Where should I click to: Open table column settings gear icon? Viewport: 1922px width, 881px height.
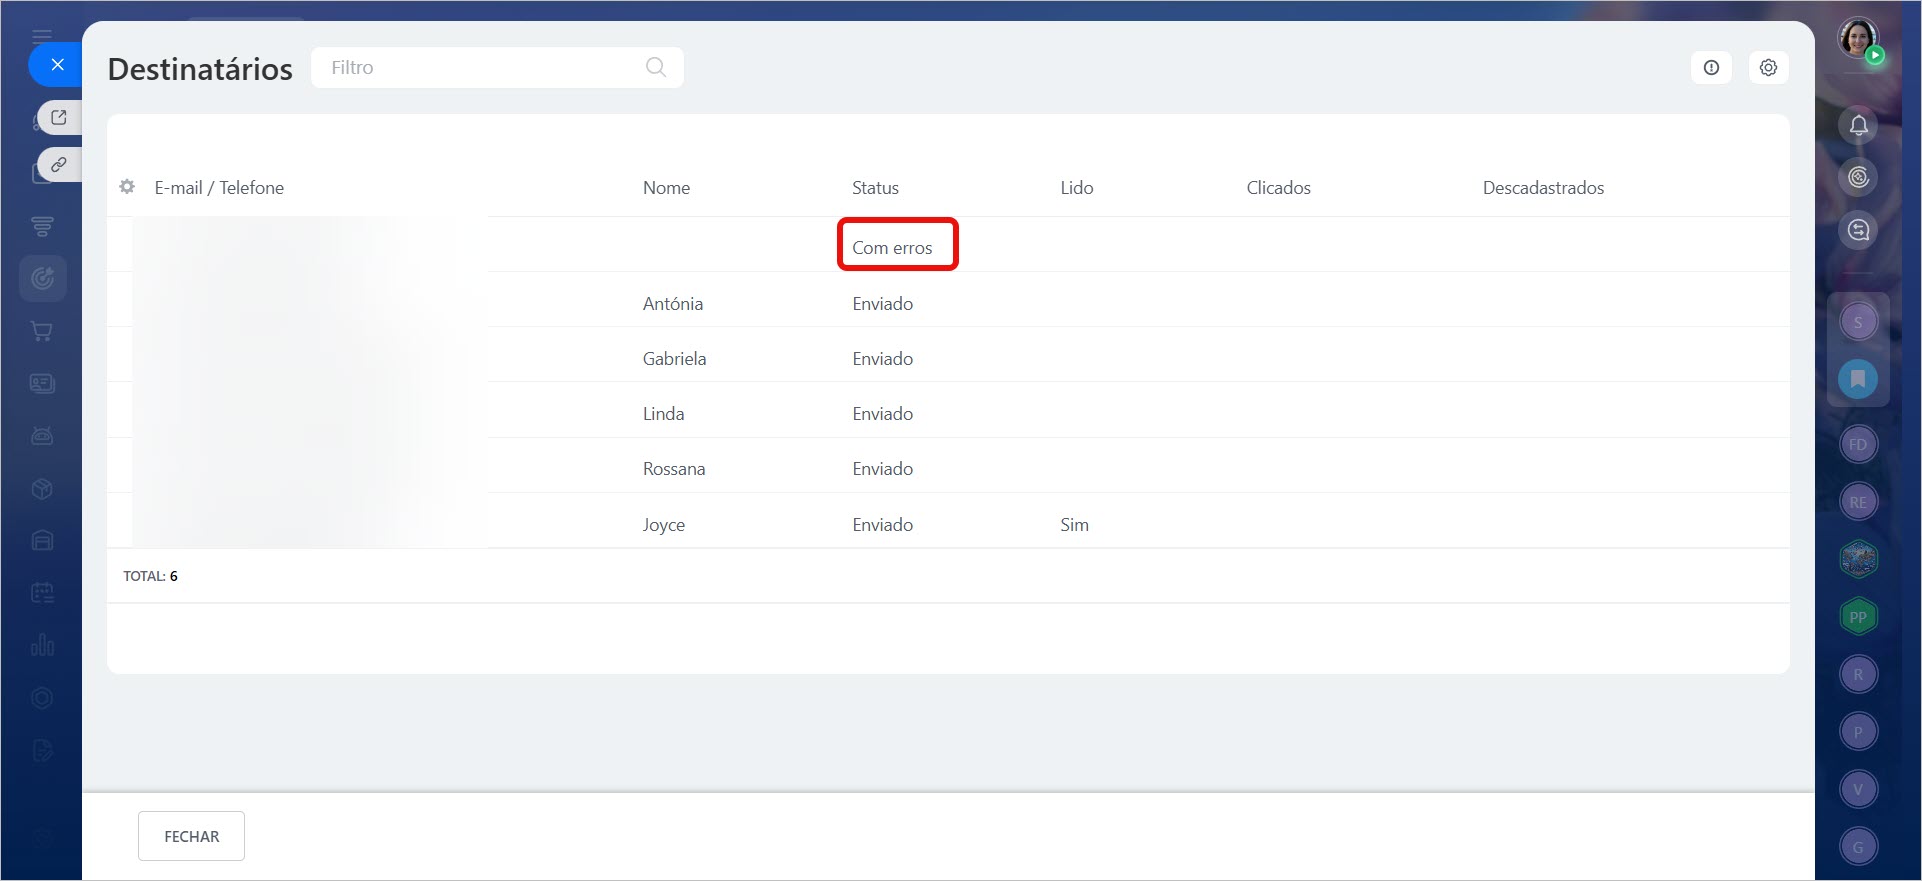click(x=127, y=187)
